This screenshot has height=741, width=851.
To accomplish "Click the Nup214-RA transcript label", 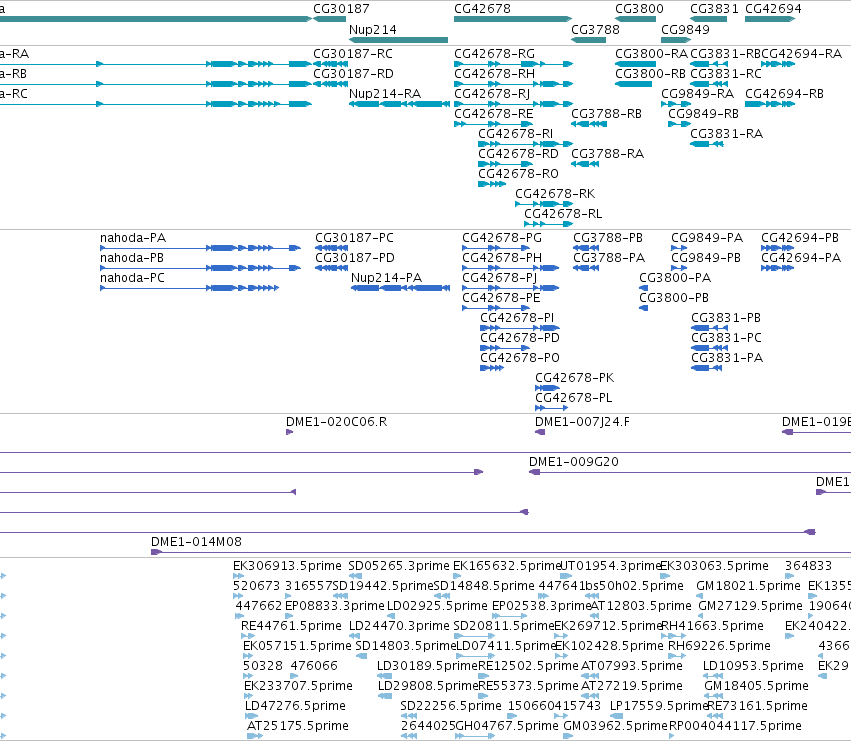I will (384, 93).
